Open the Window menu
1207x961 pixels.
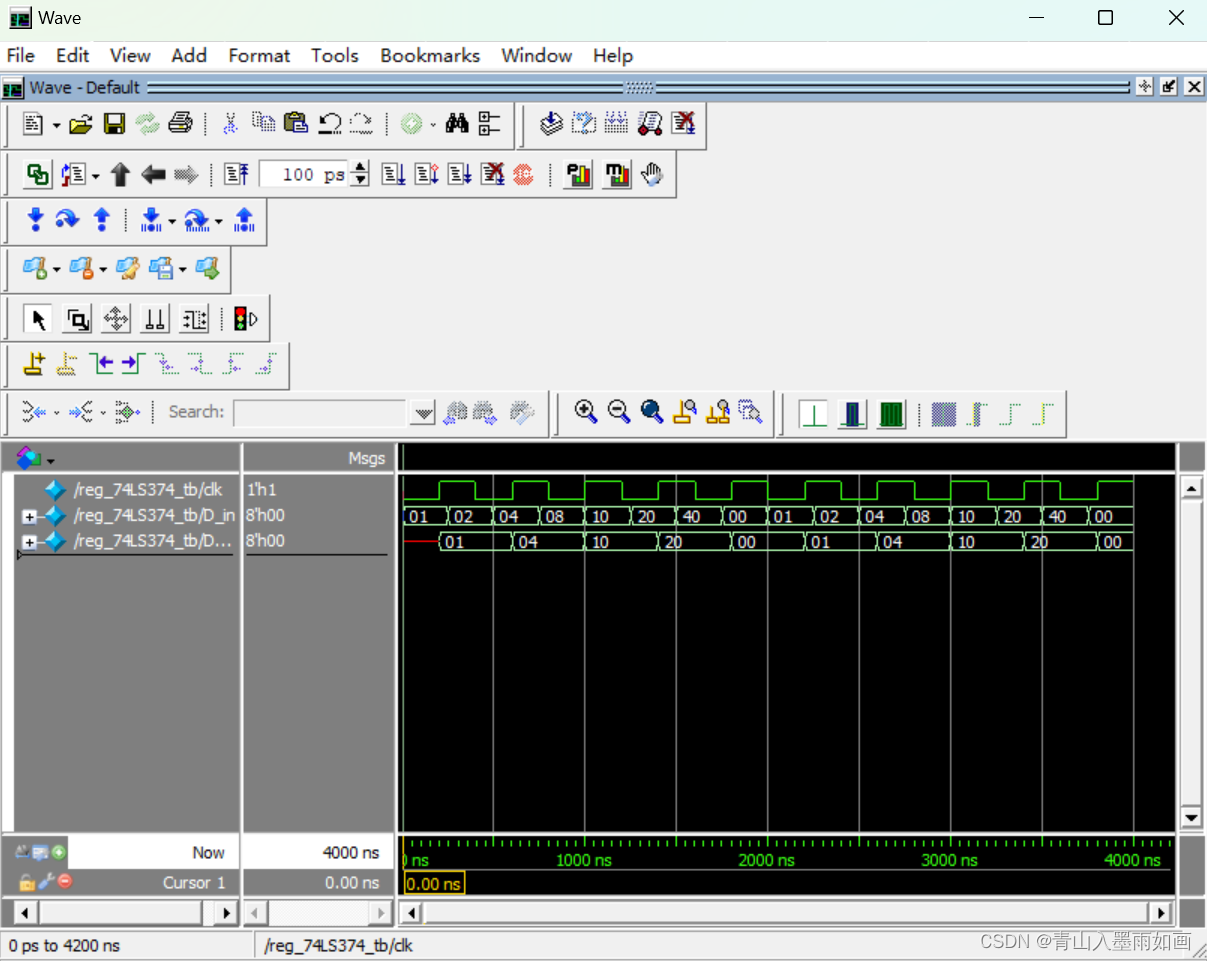coord(537,55)
